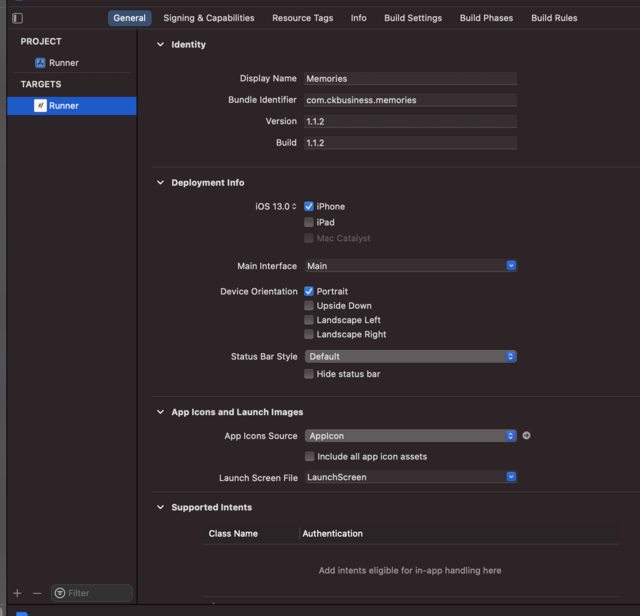Click the Version number field
Viewport: 640px width, 616px height.
(x=410, y=121)
